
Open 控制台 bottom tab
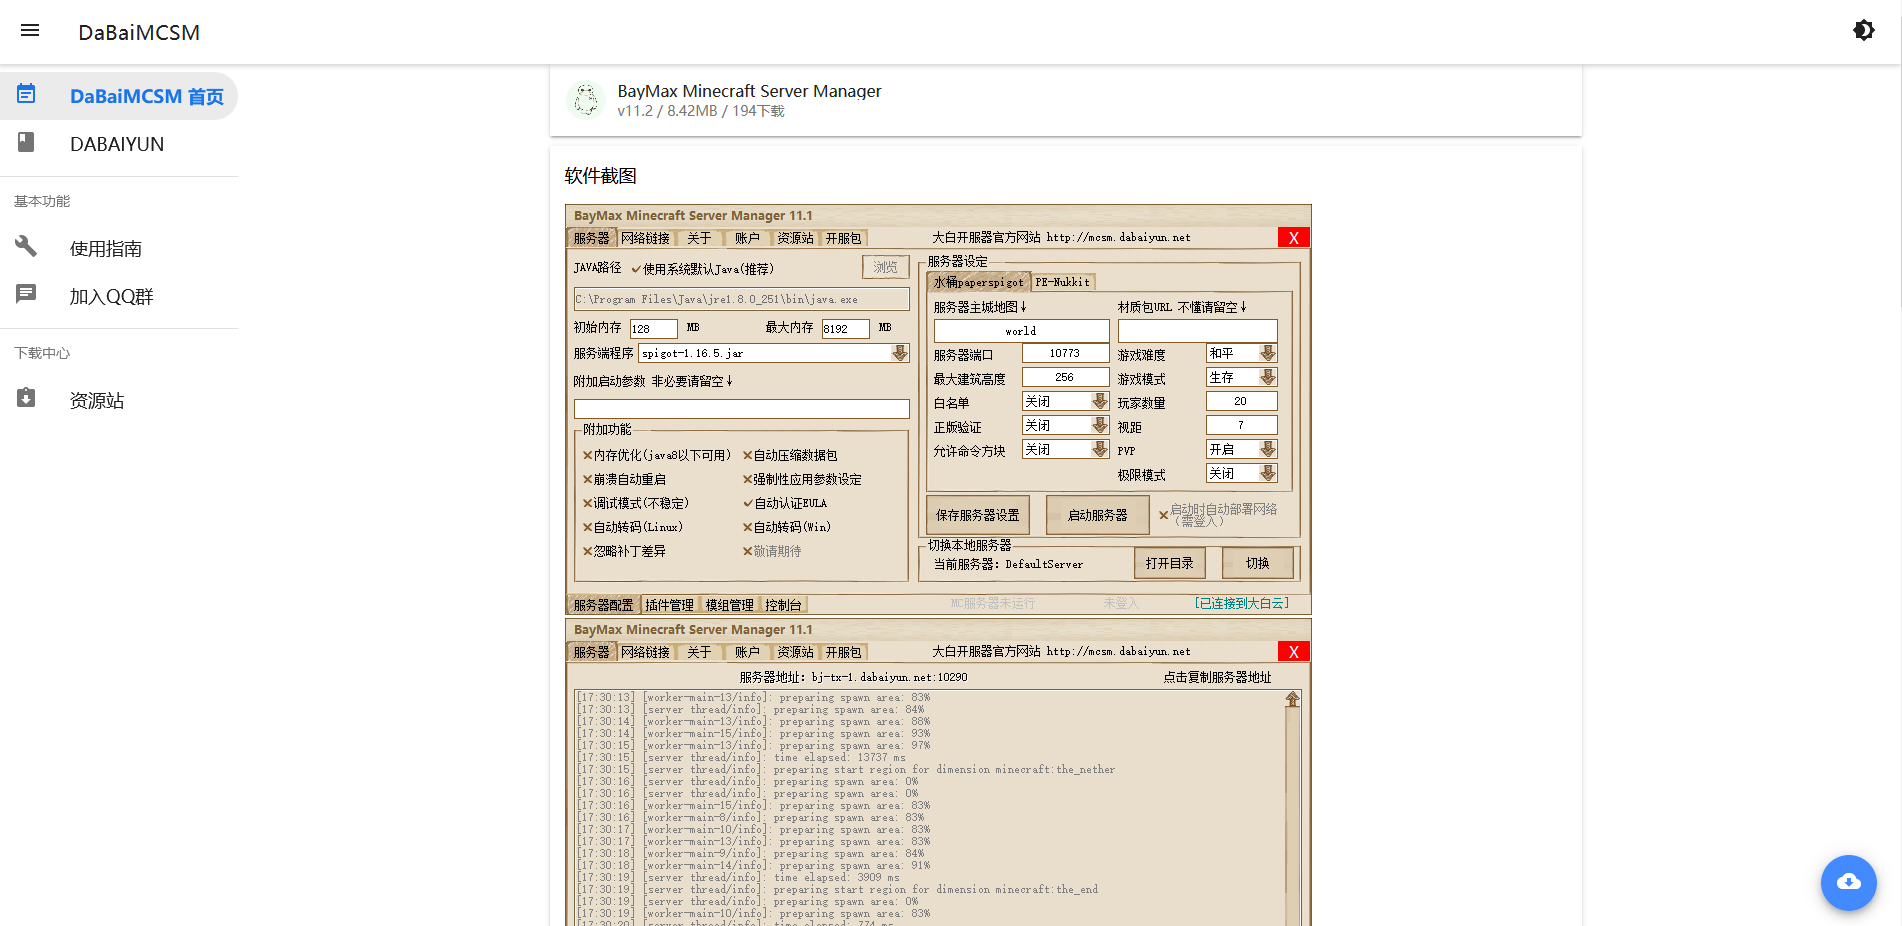783,605
